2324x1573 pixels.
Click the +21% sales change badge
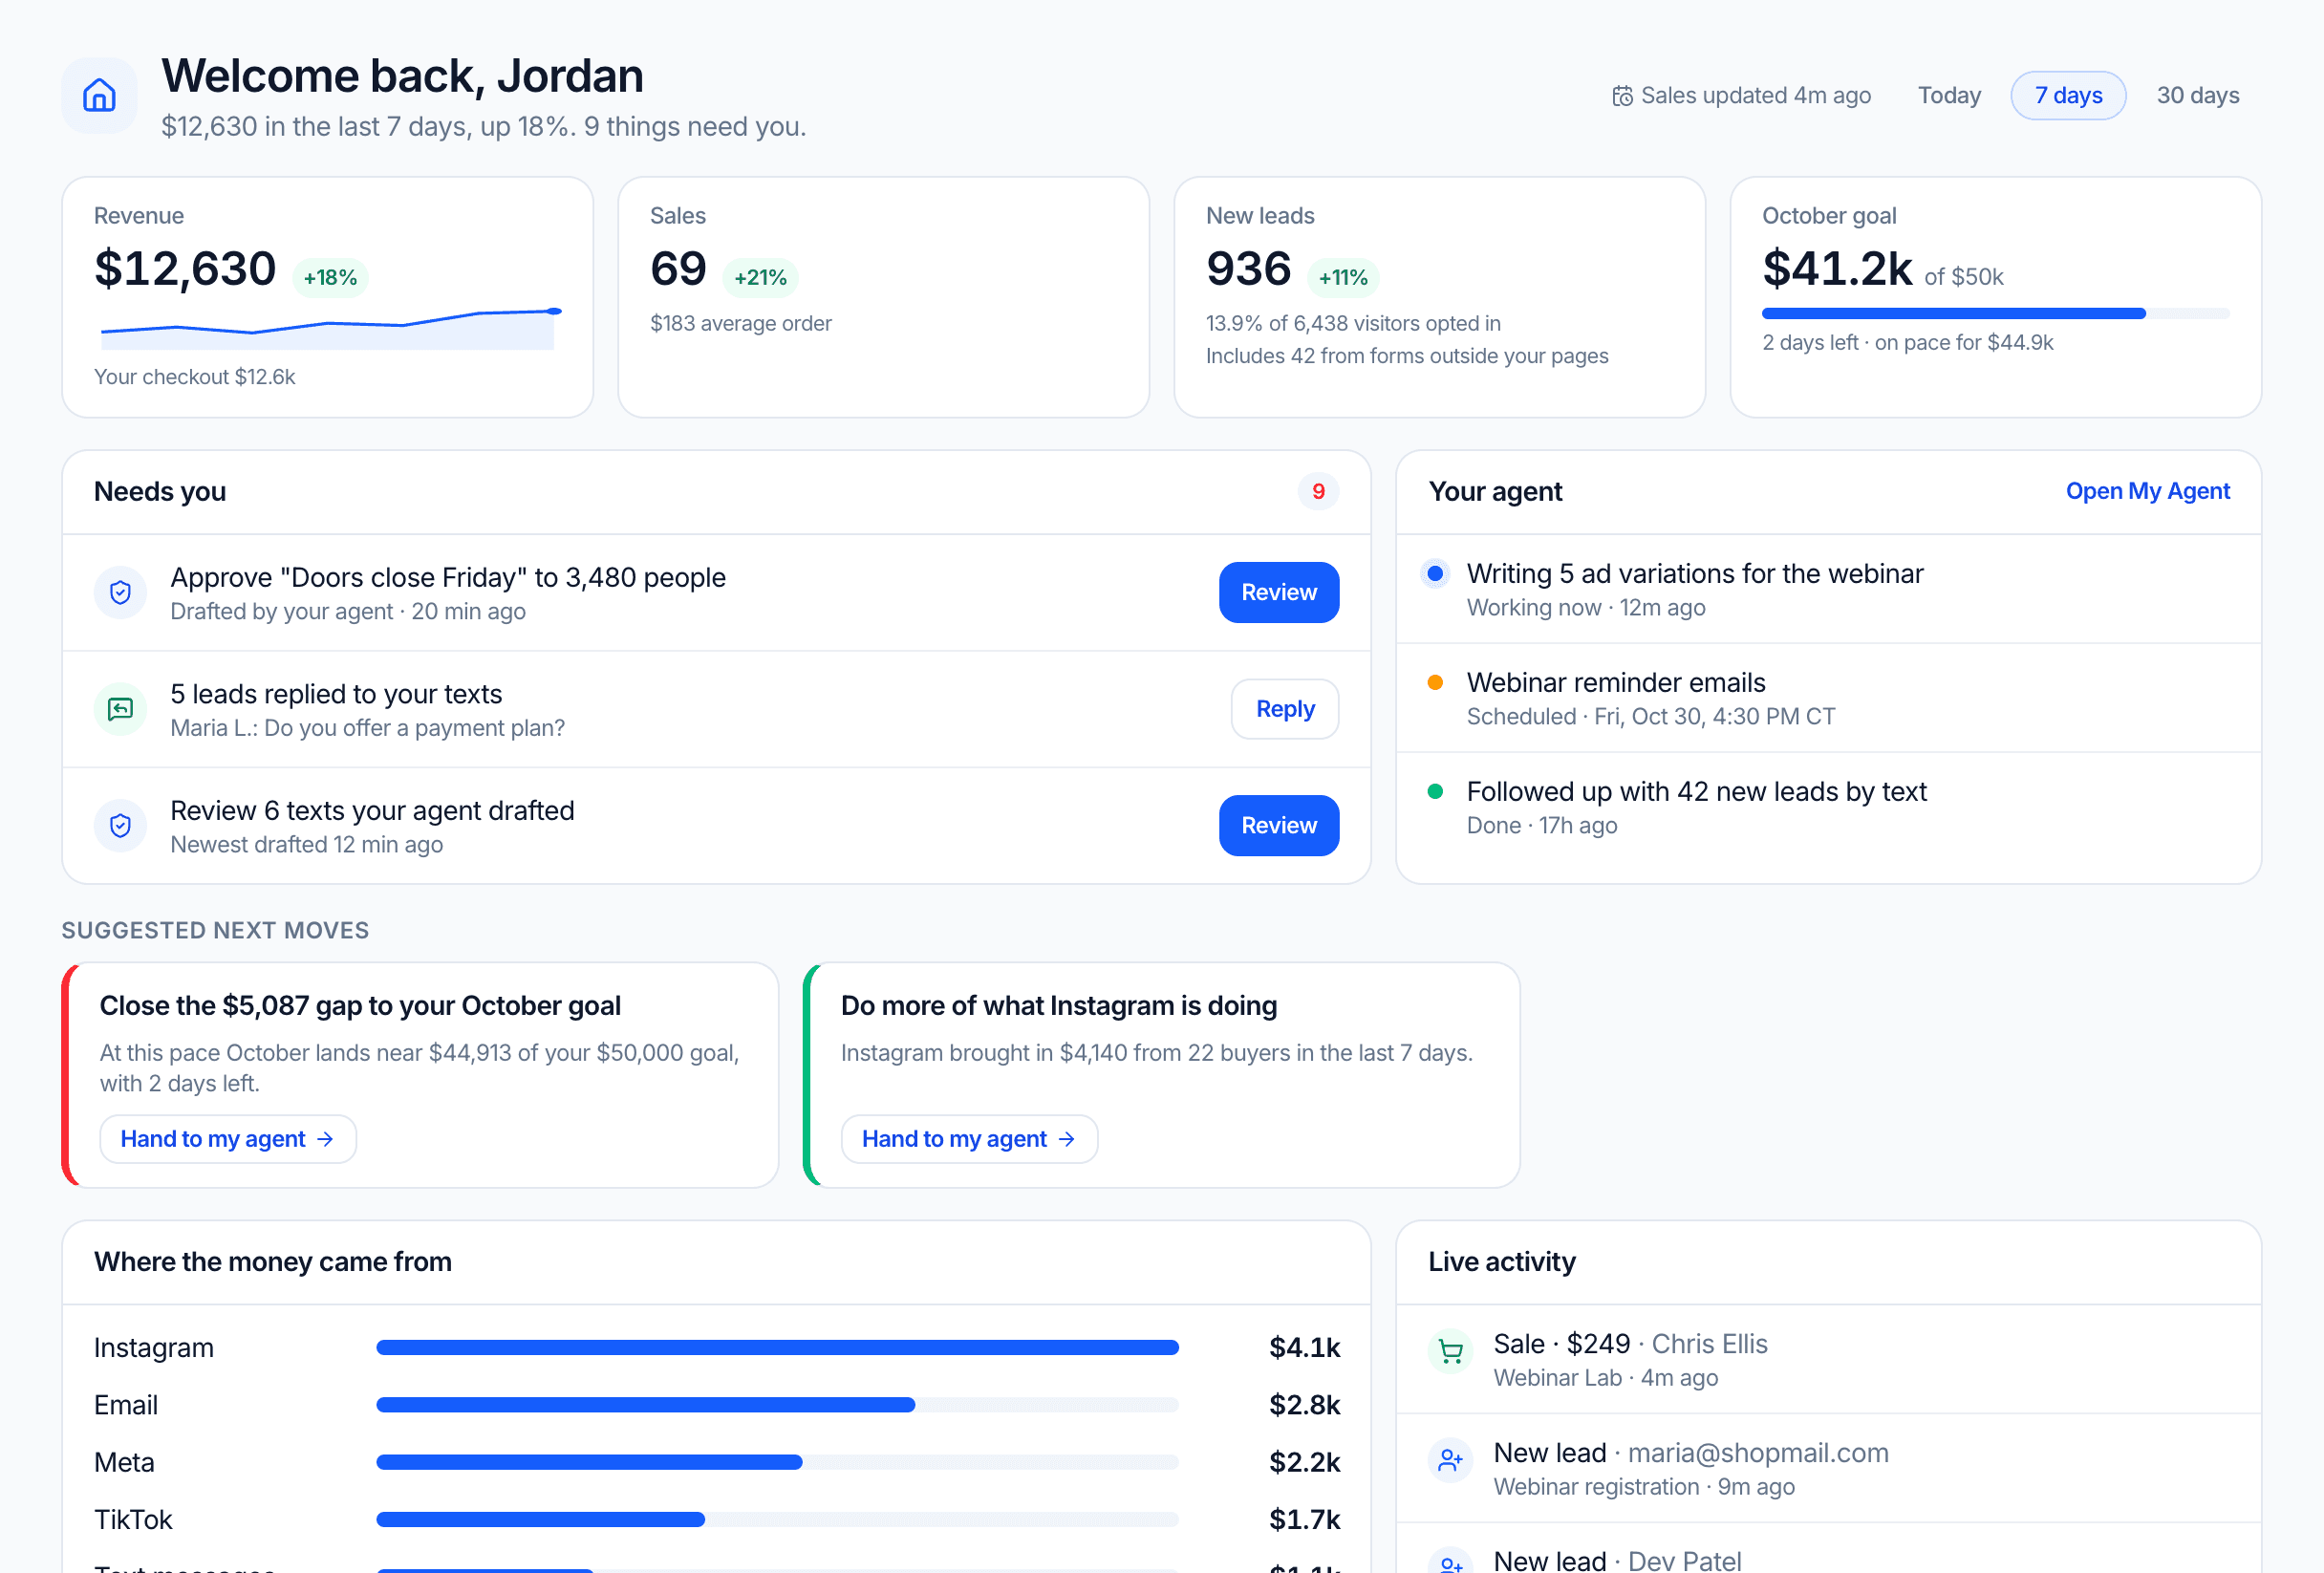coord(760,278)
